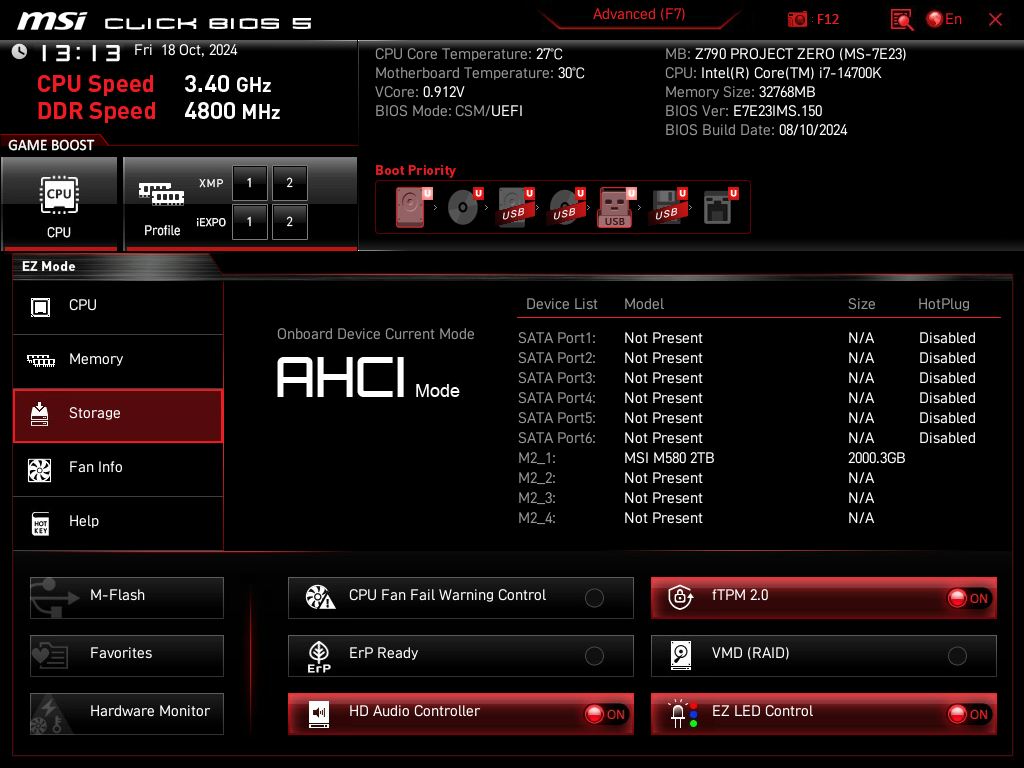1024x768 pixels.
Task: Select XMP profile 2
Action: [x=289, y=183]
